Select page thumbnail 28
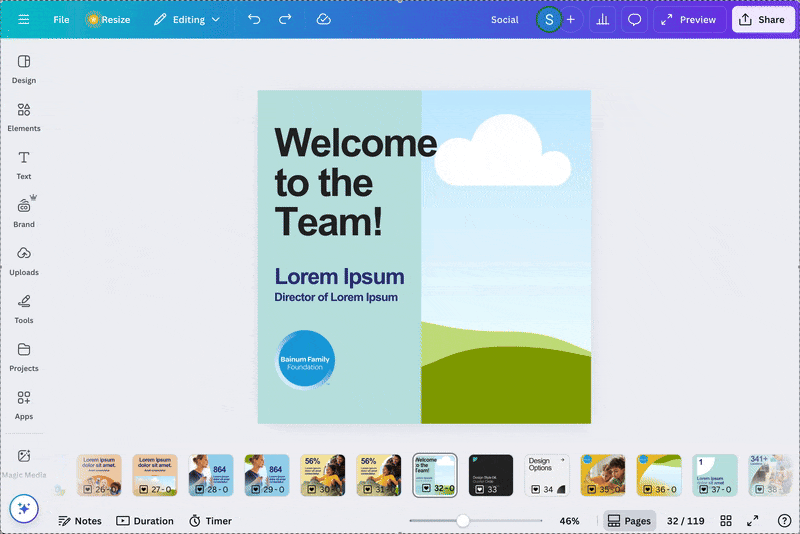 click(211, 475)
